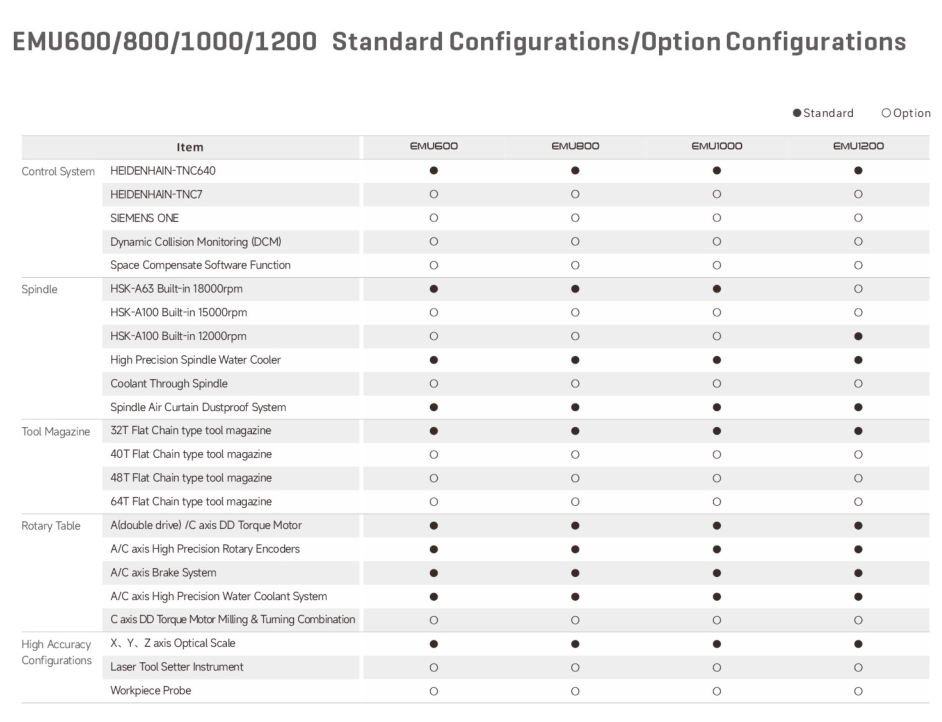The height and width of the screenshot is (722, 942).
Task: Select EMU600 option circle for SIEMENS ONE
Action: point(434,218)
